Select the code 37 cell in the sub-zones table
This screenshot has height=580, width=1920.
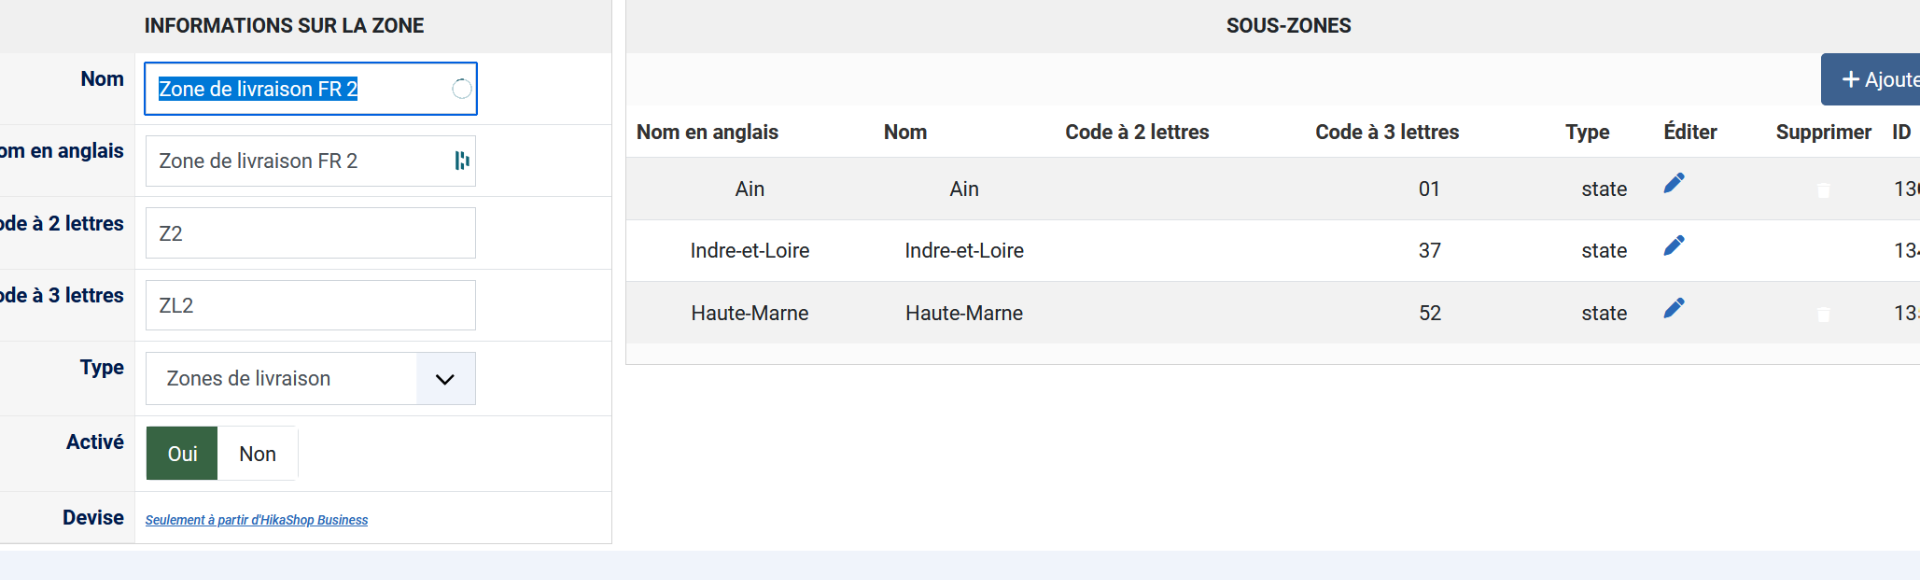1429,251
